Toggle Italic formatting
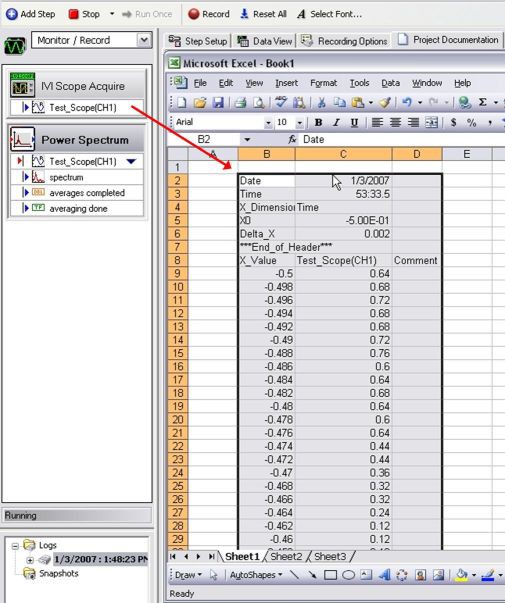 pos(336,123)
